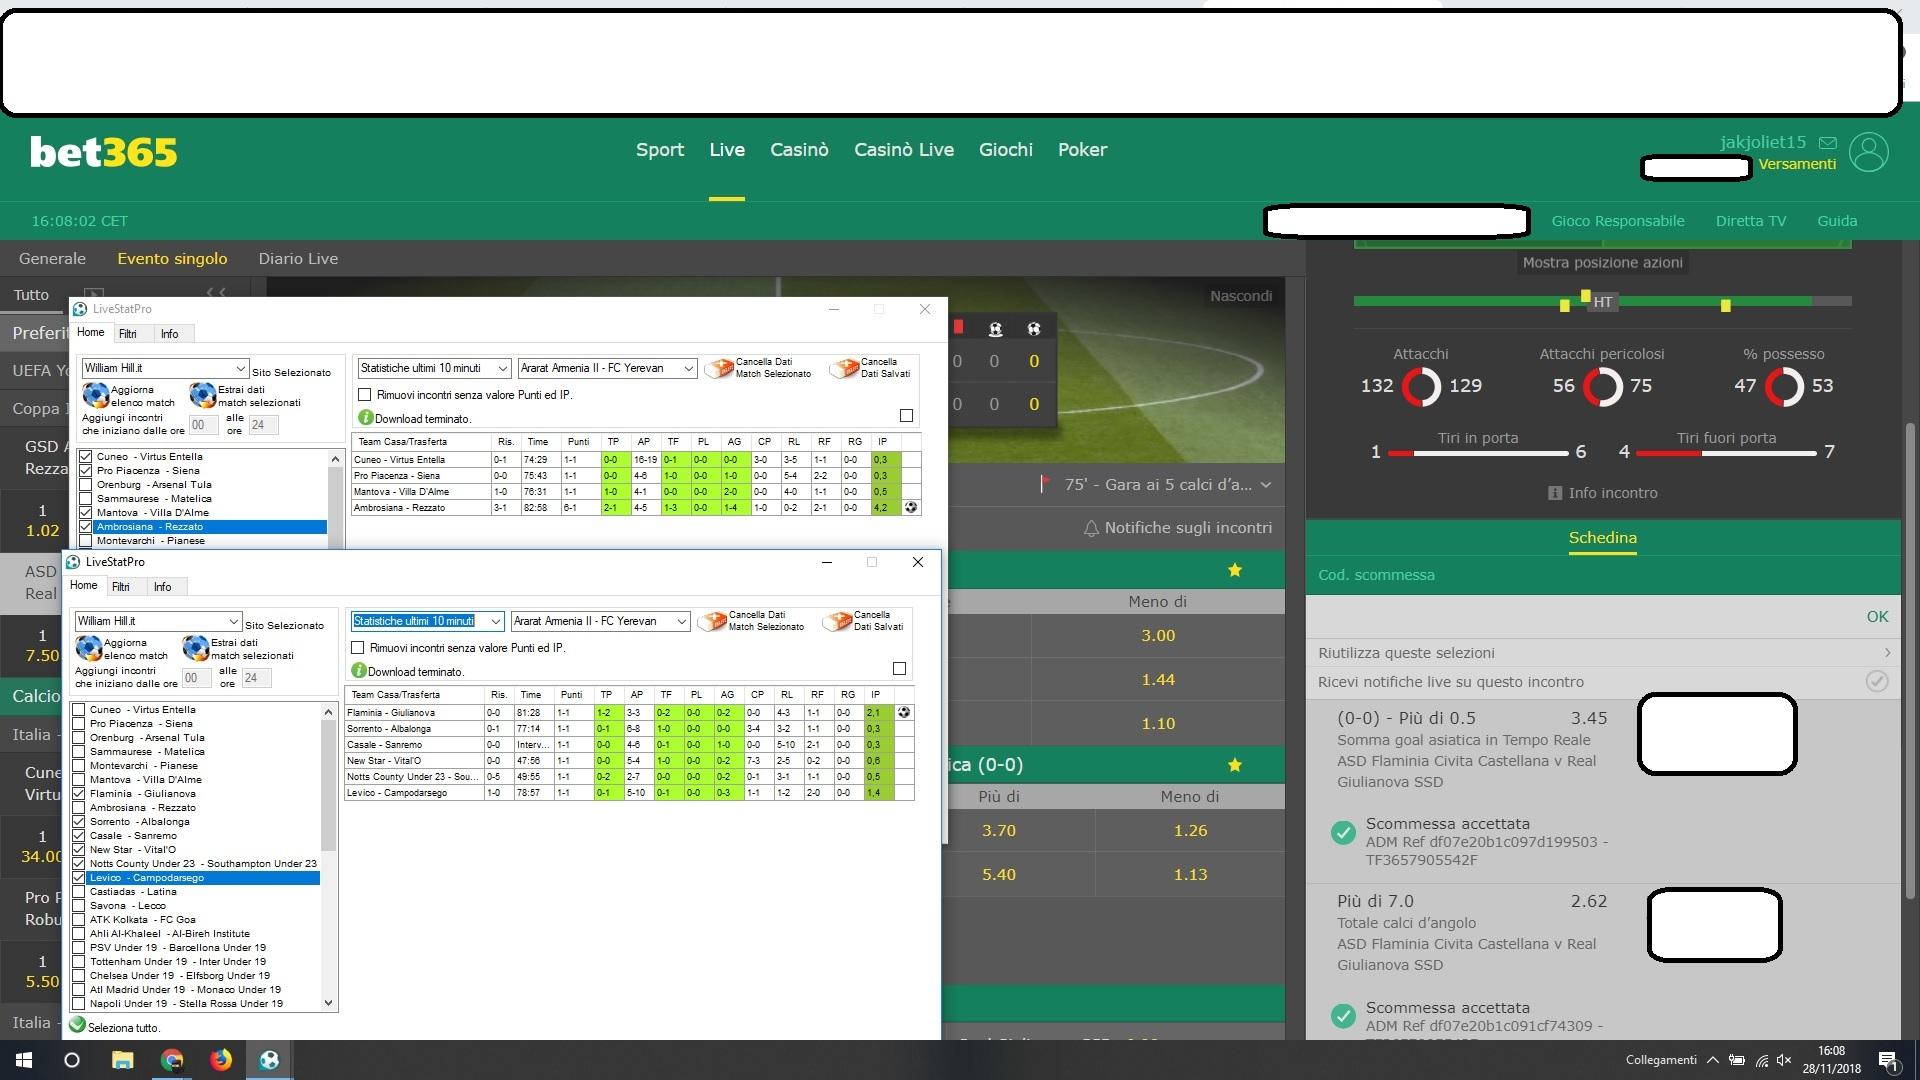Switch to Info tab in front LiveStatPro
This screenshot has width=1920, height=1080.
pos(162,587)
